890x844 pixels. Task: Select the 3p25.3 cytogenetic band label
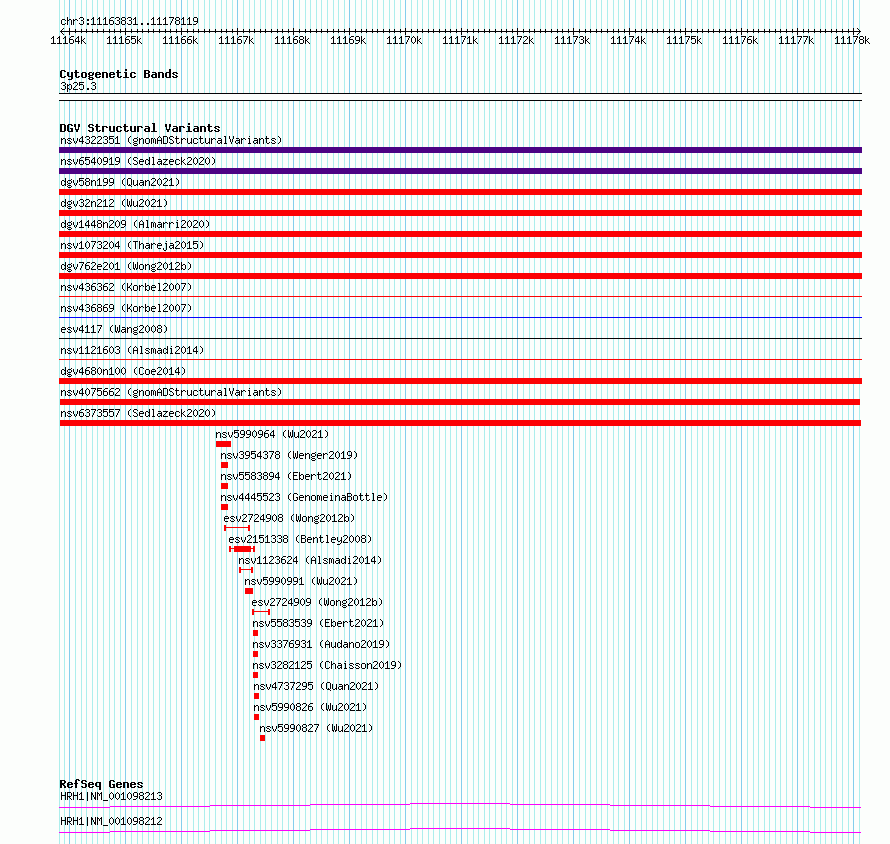(x=78, y=86)
